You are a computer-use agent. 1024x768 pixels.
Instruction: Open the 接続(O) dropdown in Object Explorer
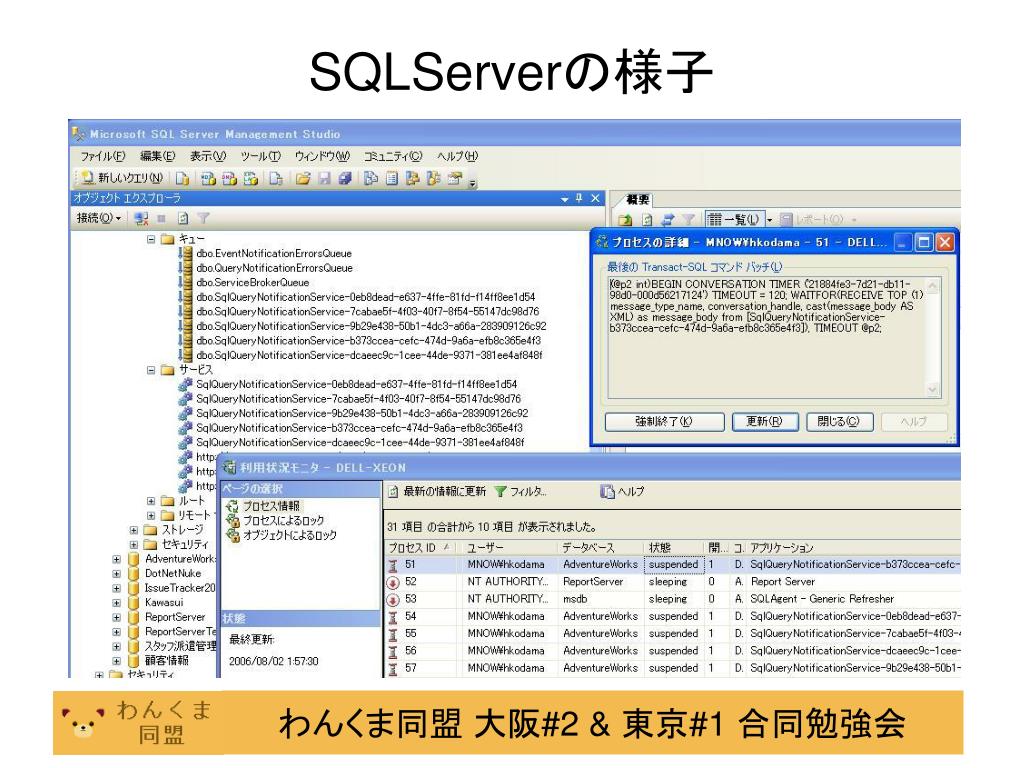coord(99,218)
